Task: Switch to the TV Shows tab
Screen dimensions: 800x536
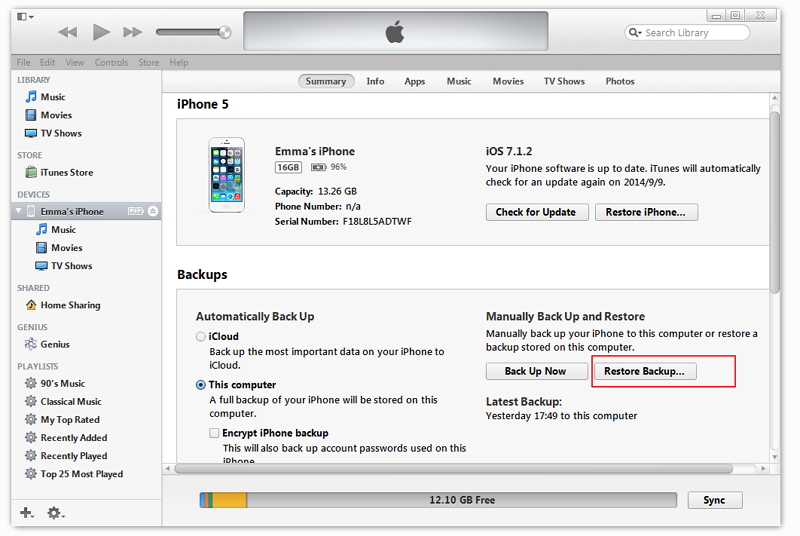Action: tap(564, 81)
